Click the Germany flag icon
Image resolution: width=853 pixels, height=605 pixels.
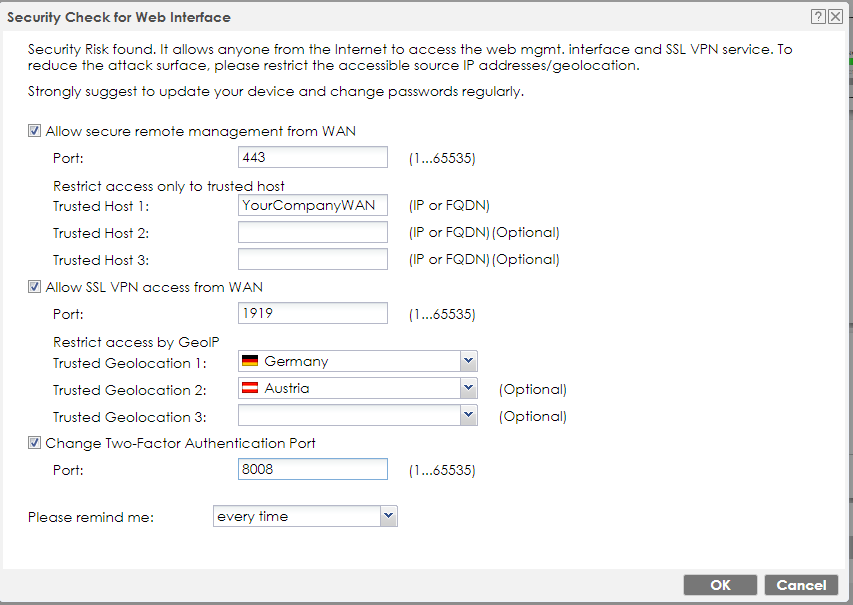(x=251, y=361)
